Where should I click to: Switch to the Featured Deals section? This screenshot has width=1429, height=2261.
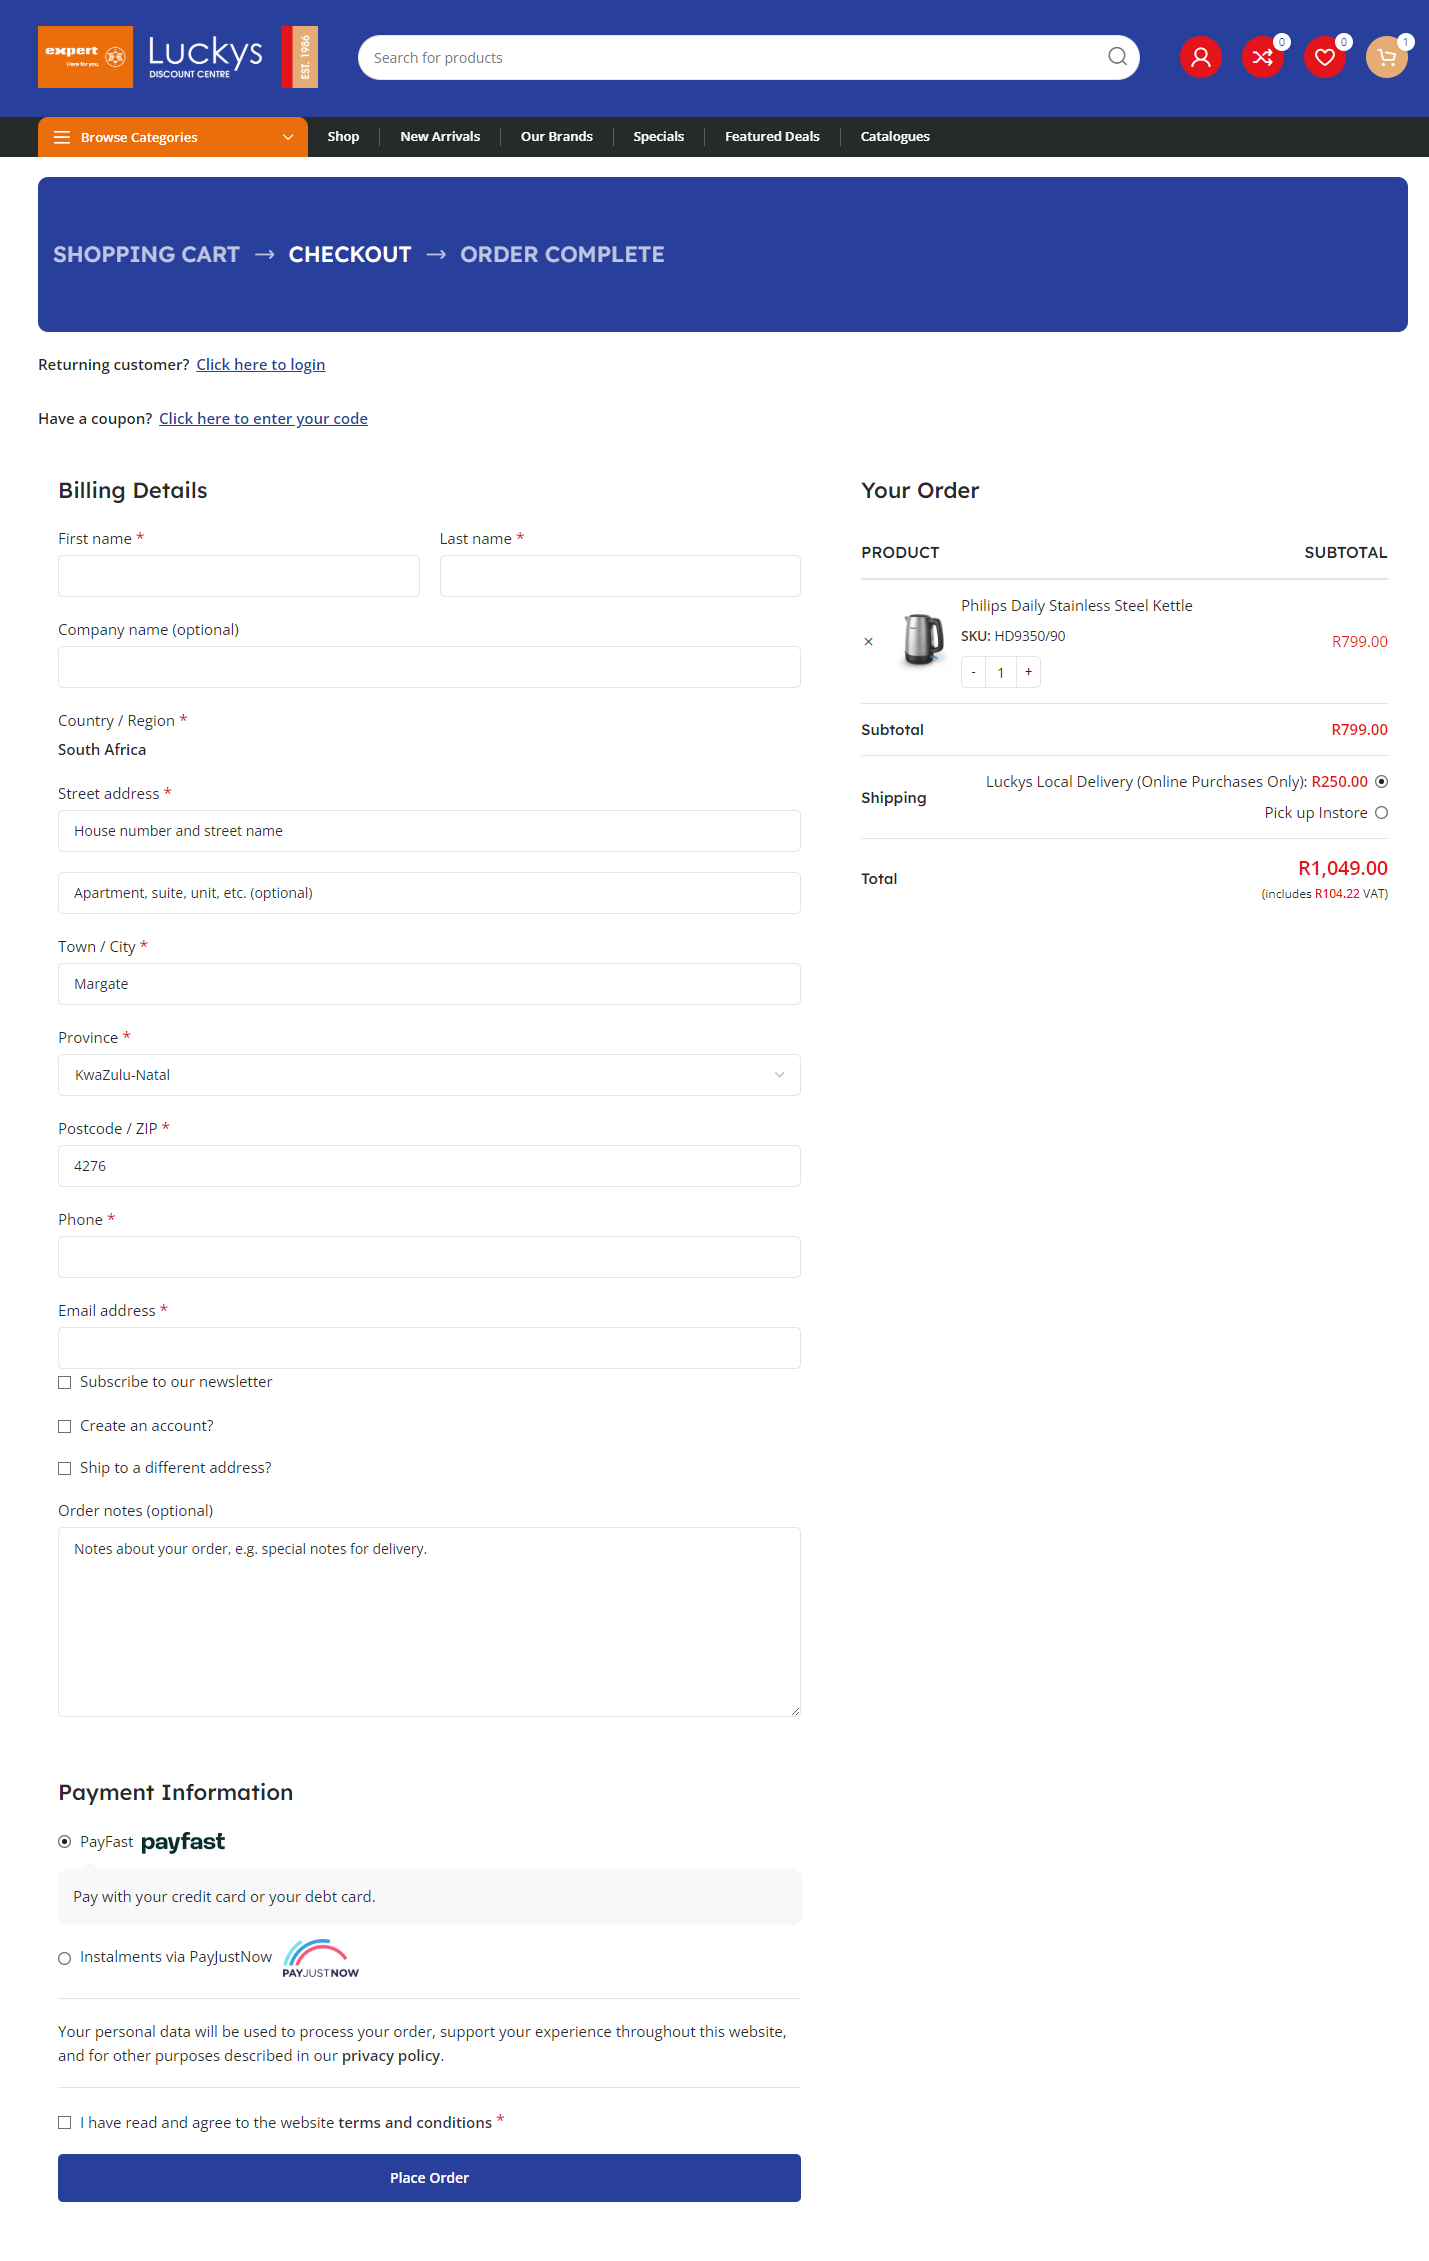click(771, 137)
